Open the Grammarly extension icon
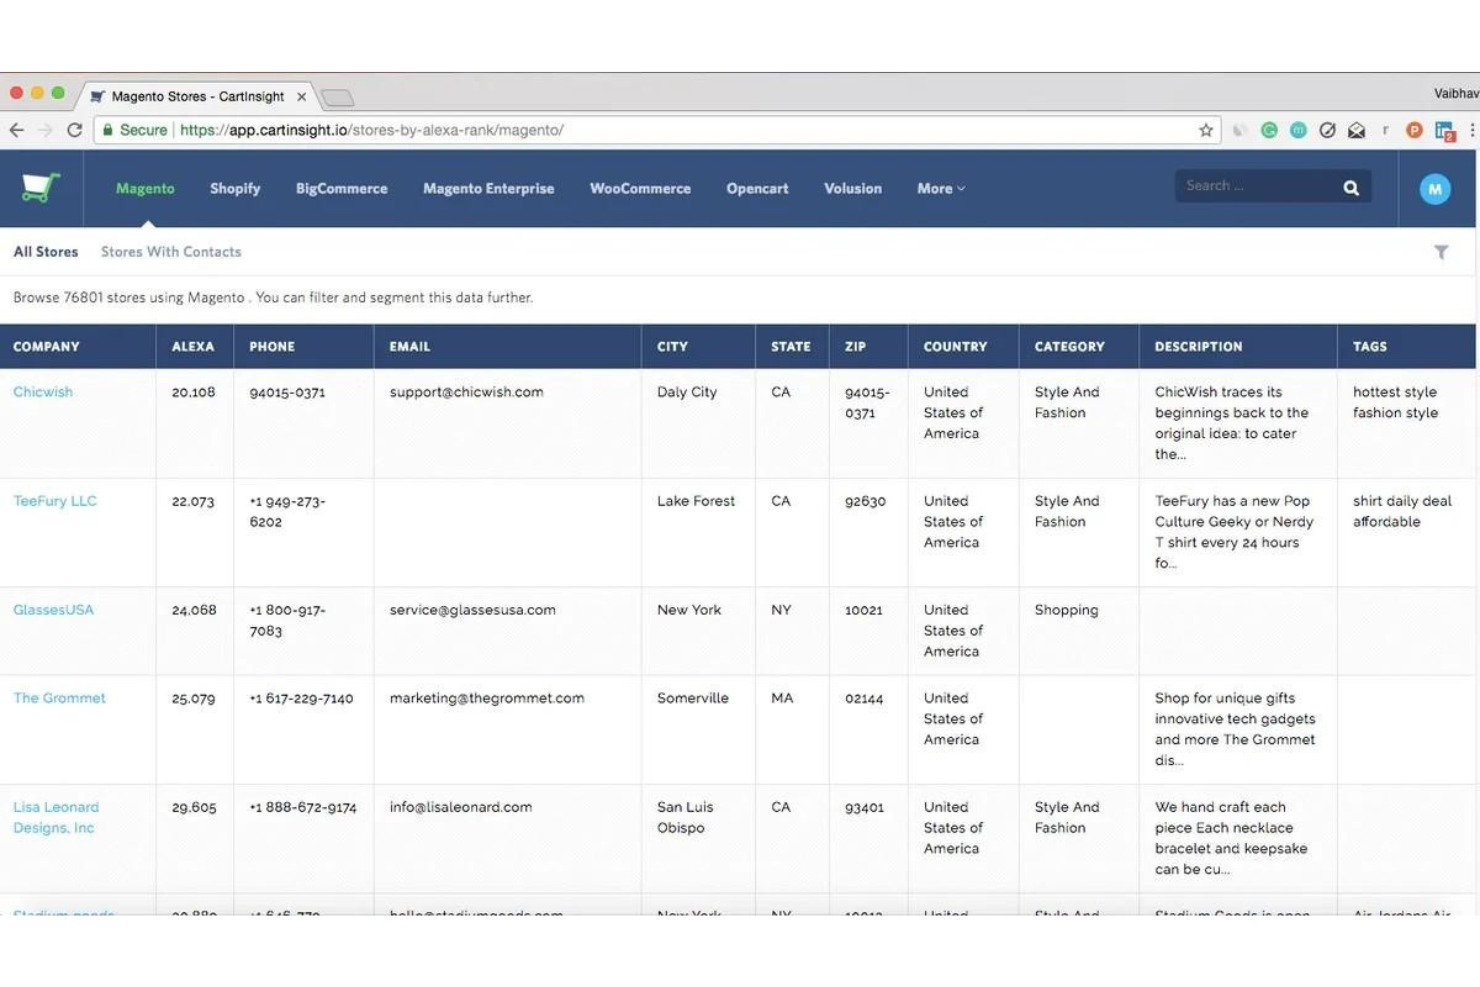Screen dimensions: 1480x987 [x=1269, y=129]
